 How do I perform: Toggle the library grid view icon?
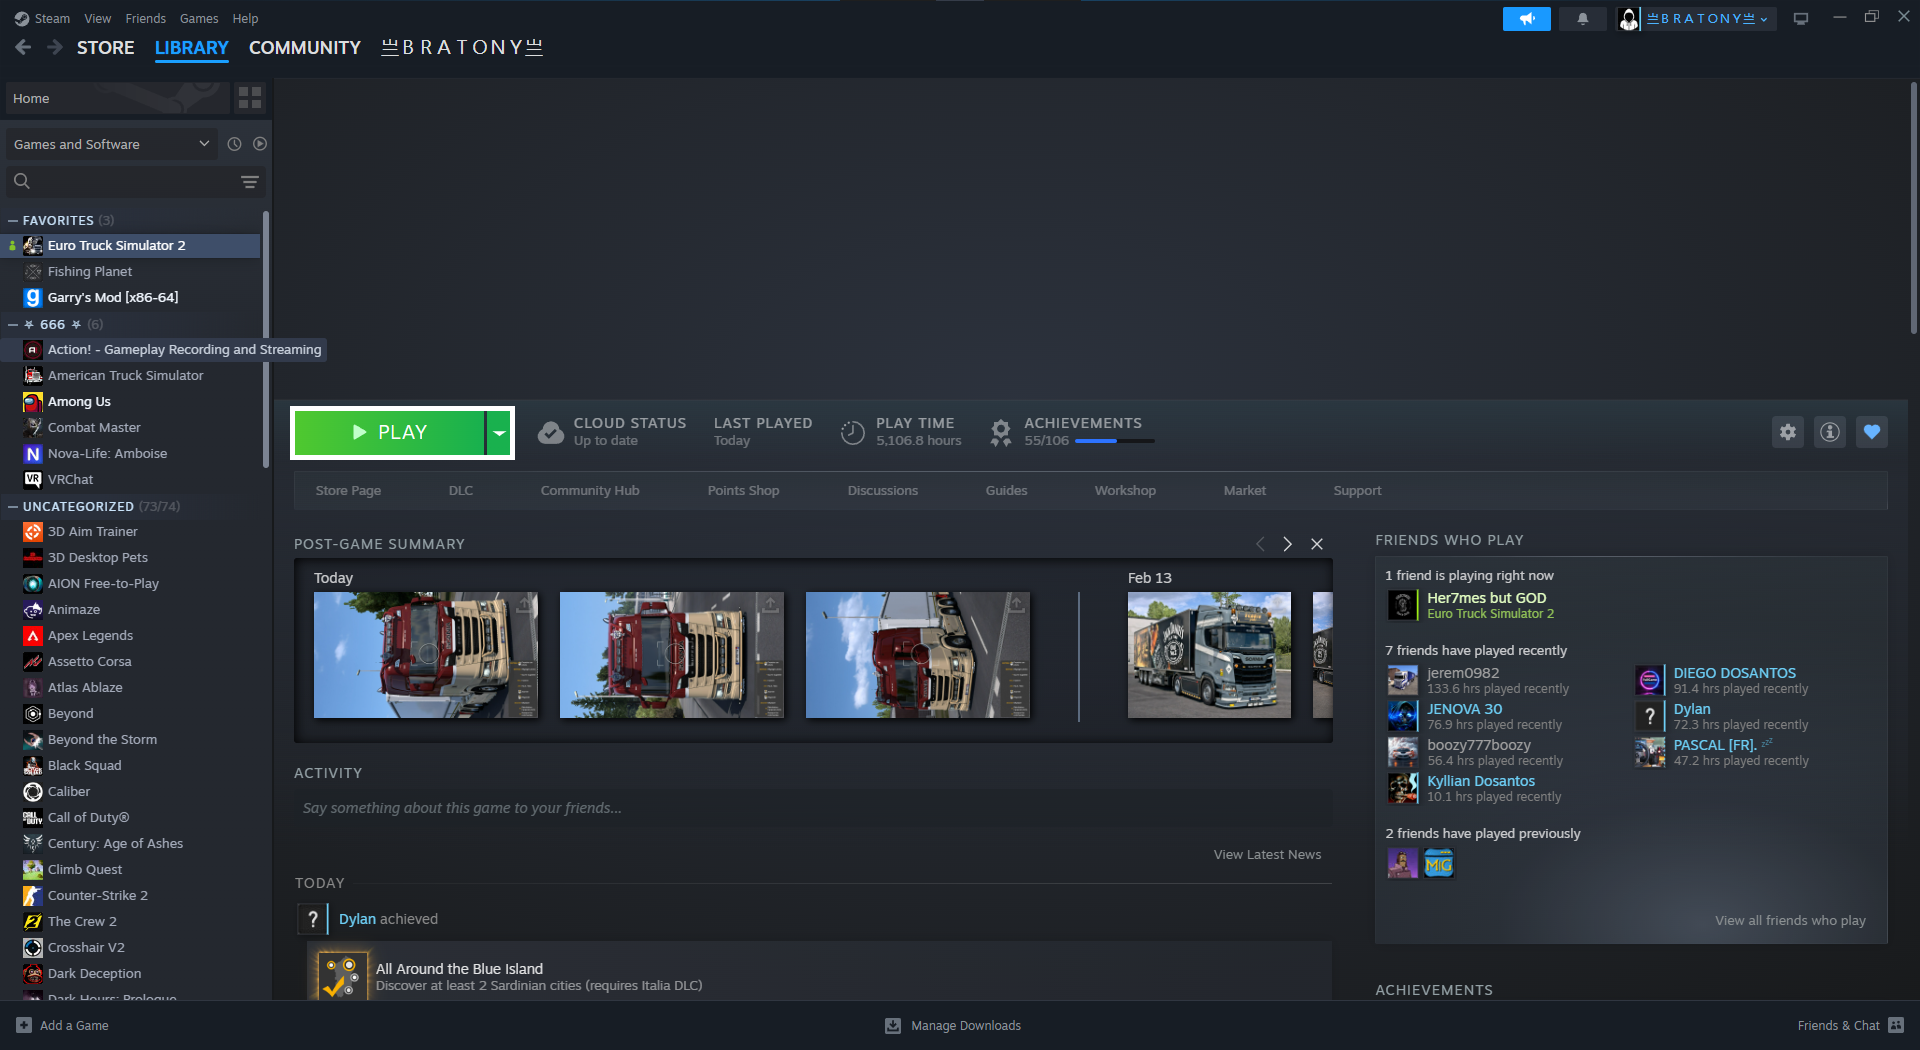[x=250, y=97]
